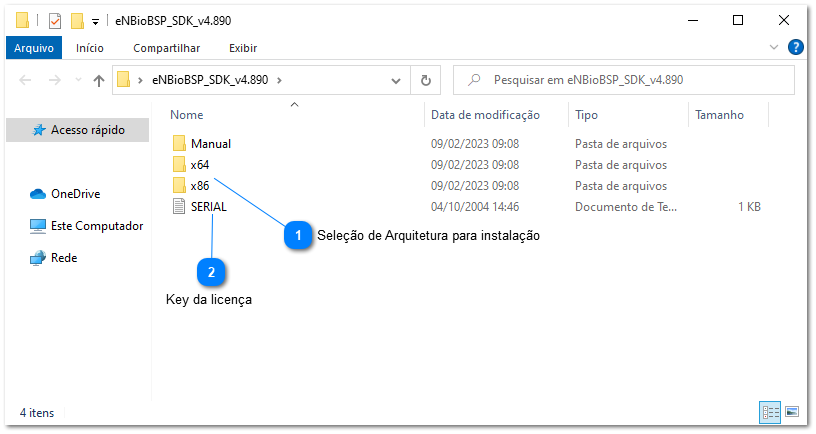The width and height of the screenshot is (816, 434).
Task: Click the search box Pesquisar em eNBioBSP_SDK_v4.890
Action: click(623, 80)
